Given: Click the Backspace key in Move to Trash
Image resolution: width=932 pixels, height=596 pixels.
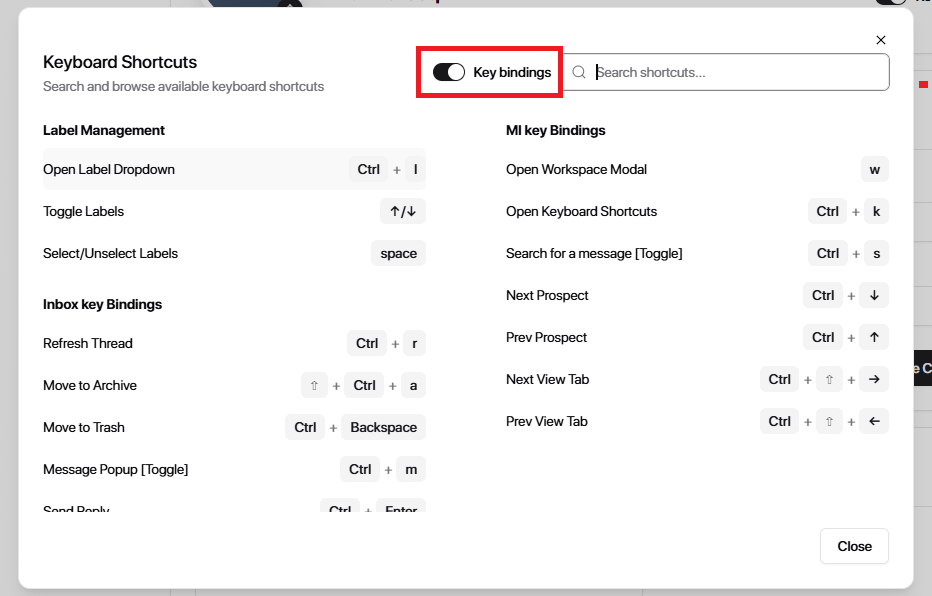Looking at the screenshot, I should pyautogui.click(x=383, y=427).
